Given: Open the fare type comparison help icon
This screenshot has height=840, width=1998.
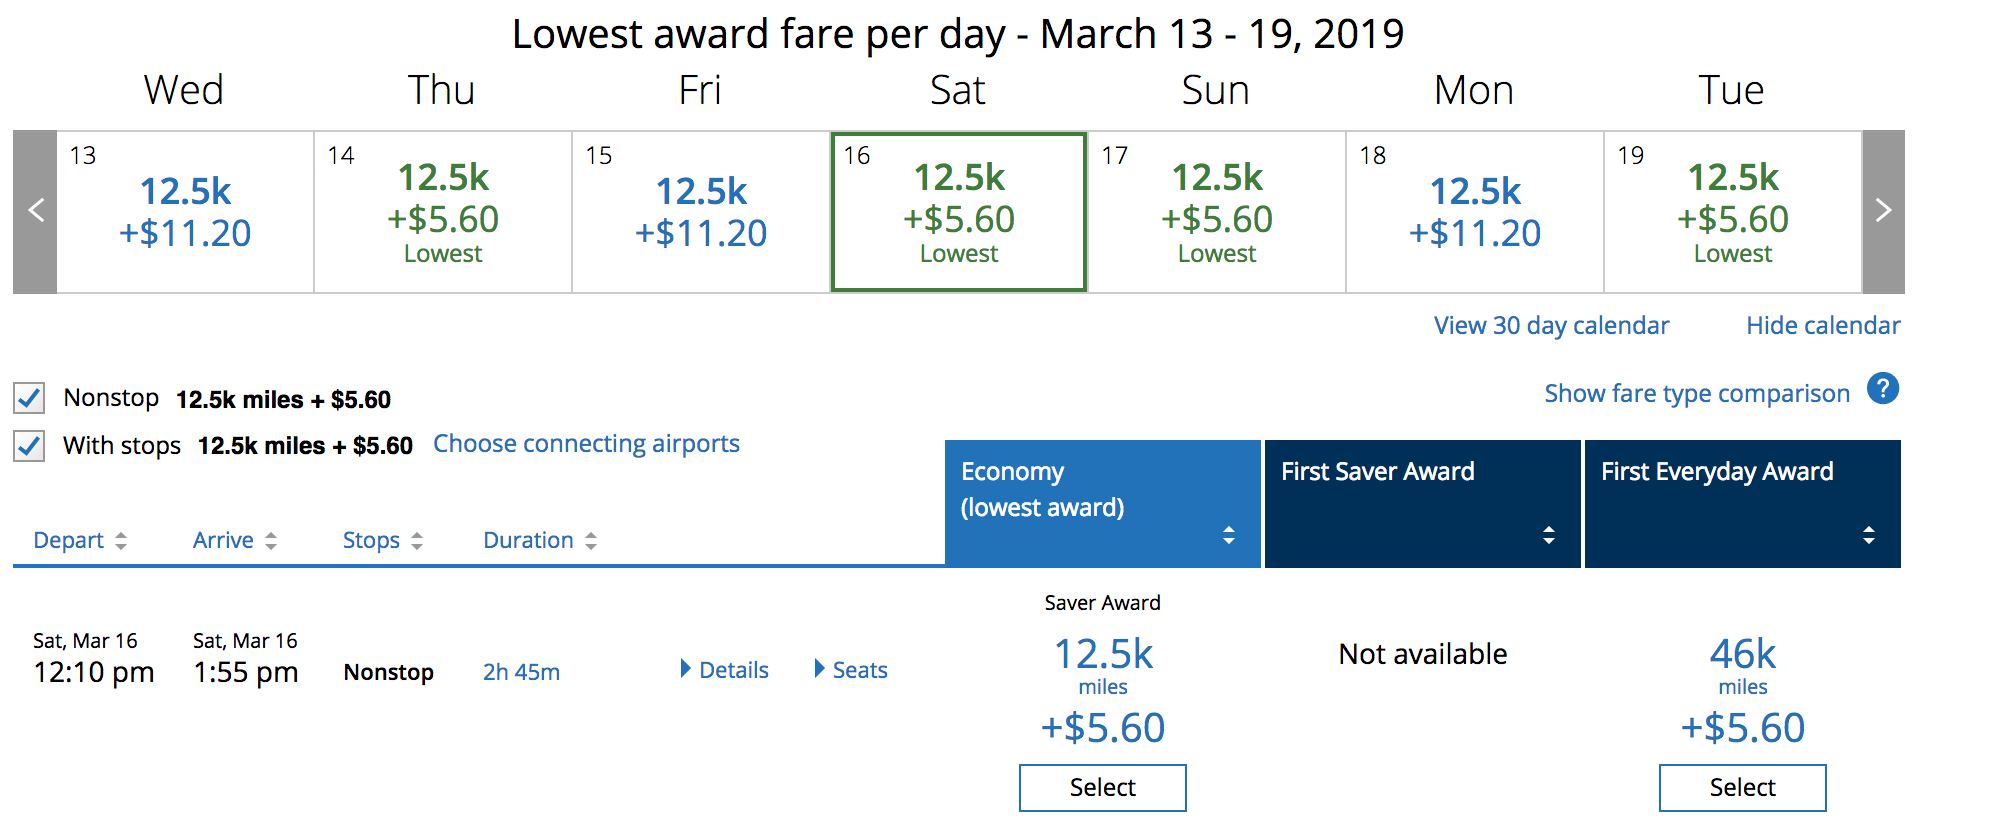Looking at the screenshot, I should coord(1882,389).
